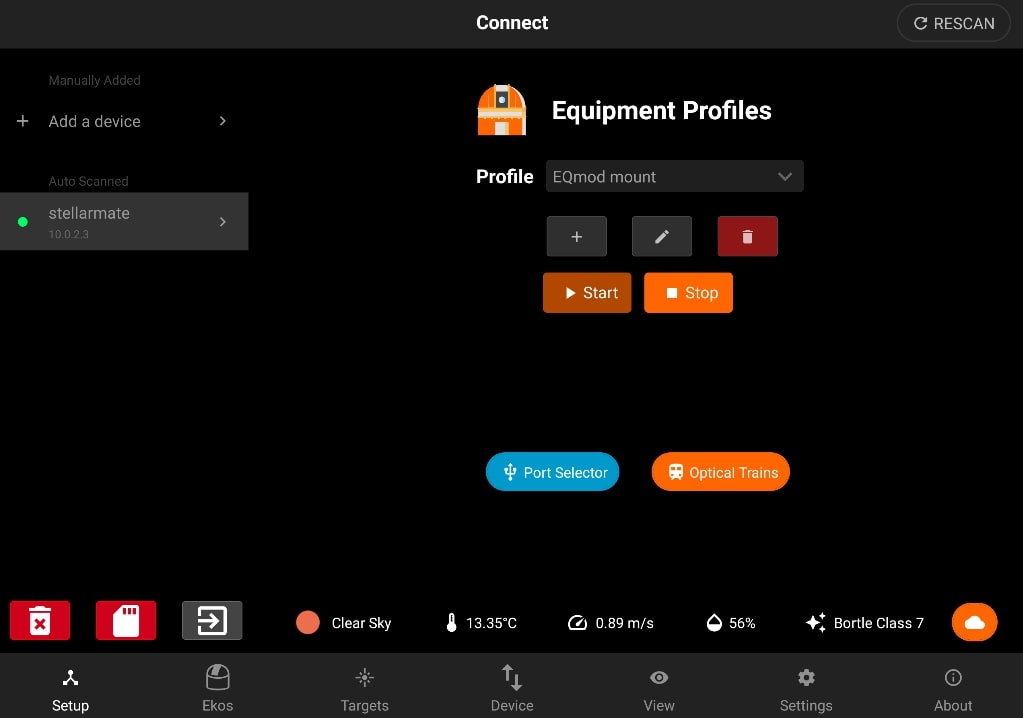Click the red trash delete icon

pos(40,620)
